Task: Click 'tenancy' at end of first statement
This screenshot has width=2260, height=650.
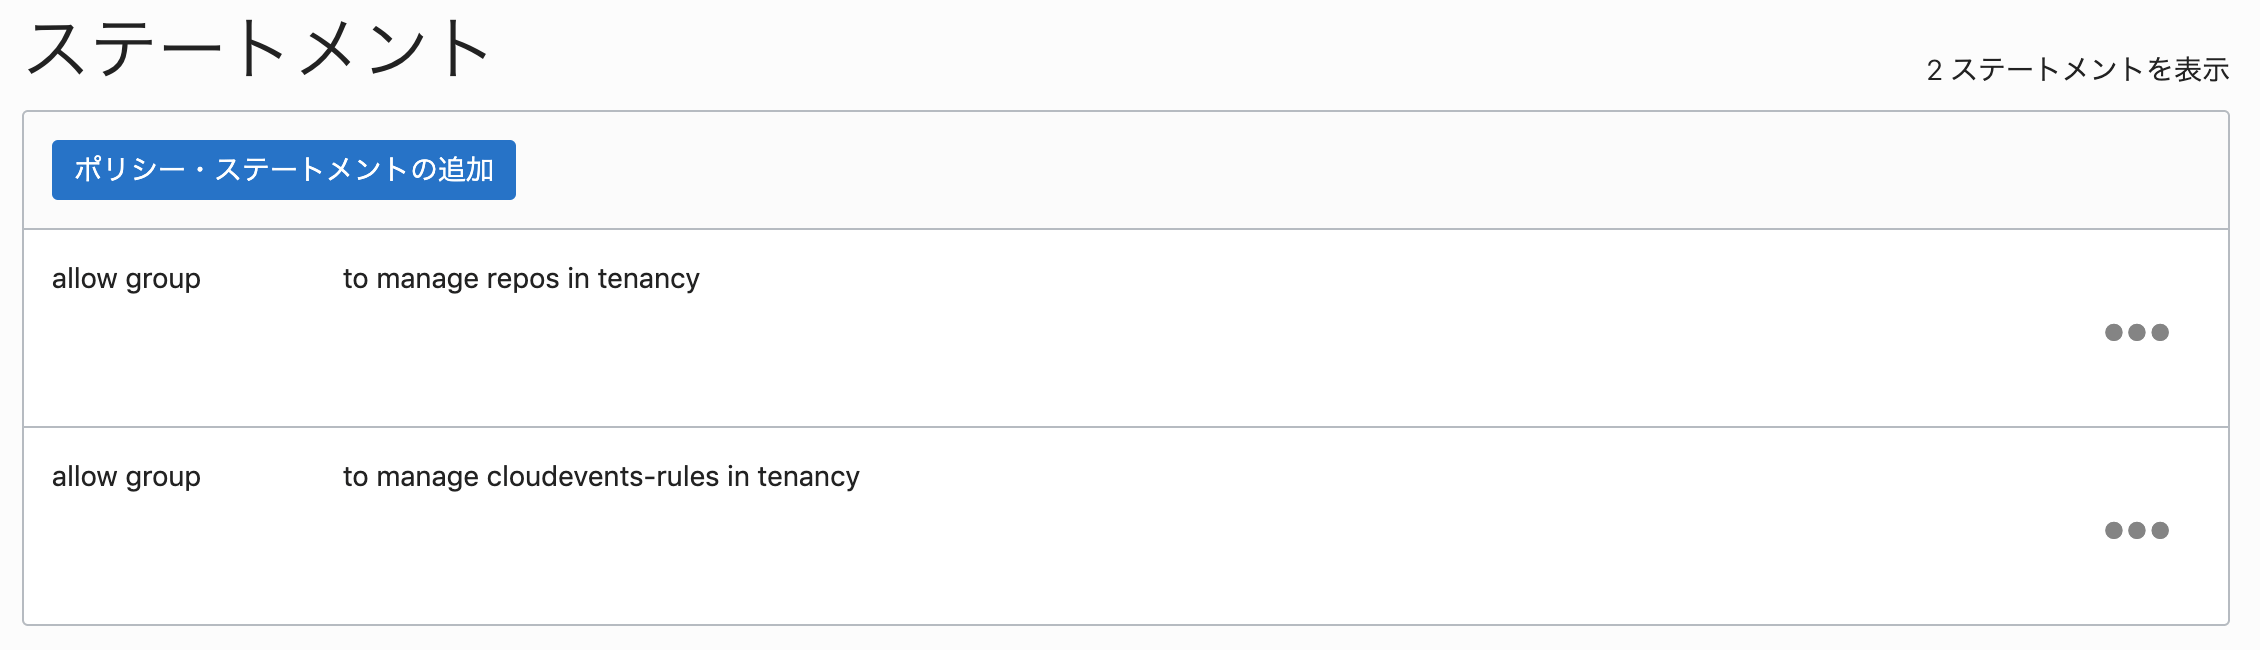Action: 648,278
